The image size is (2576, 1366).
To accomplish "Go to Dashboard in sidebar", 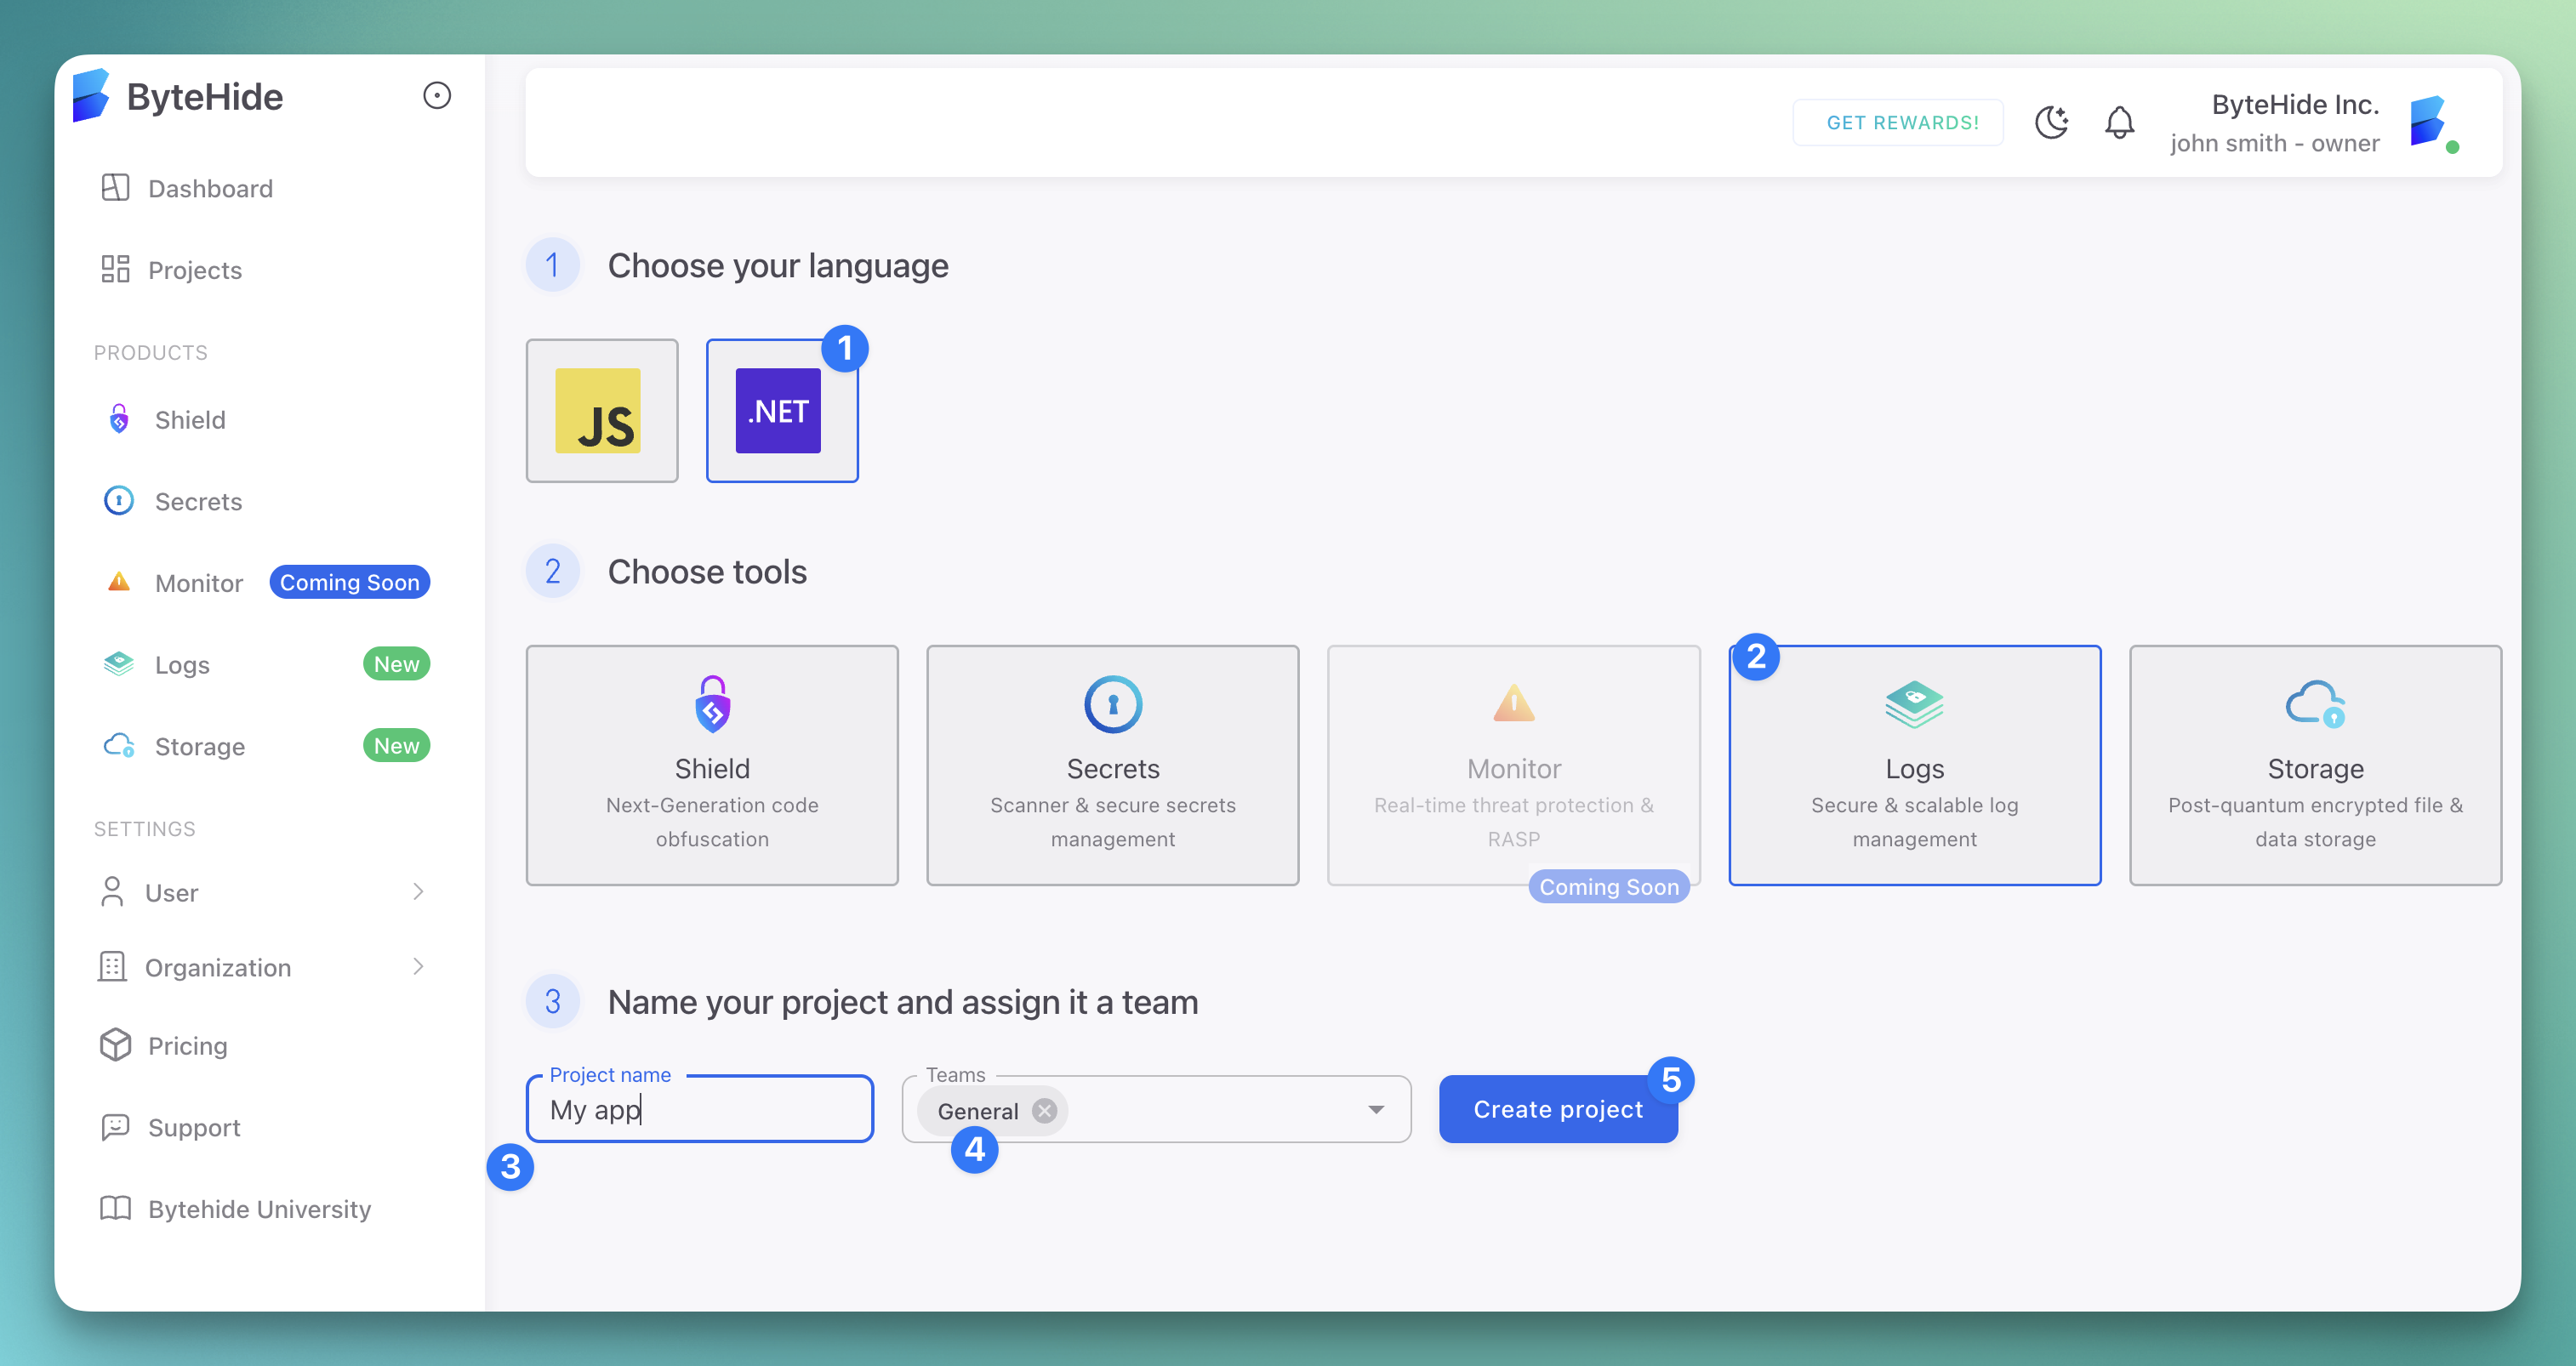I will click(x=210, y=188).
